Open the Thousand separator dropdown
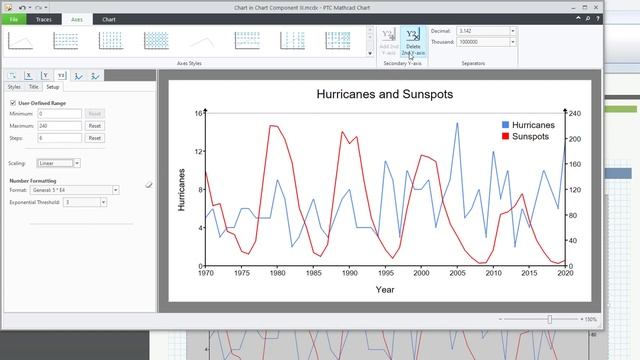 [x=513, y=42]
